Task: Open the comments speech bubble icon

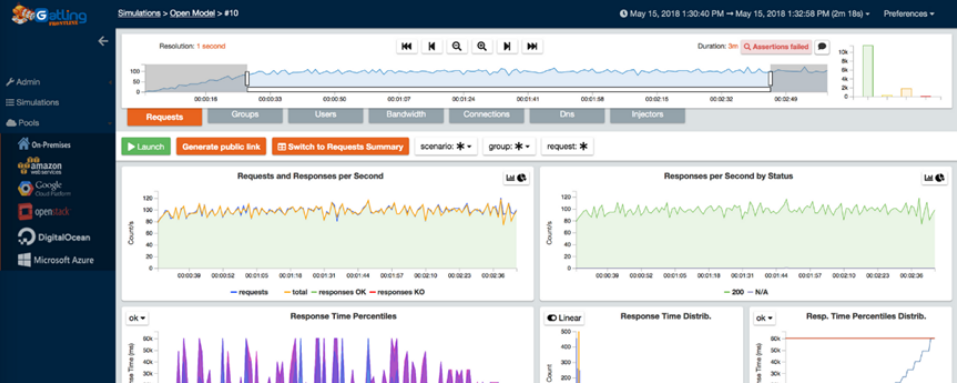Action: 822,46
